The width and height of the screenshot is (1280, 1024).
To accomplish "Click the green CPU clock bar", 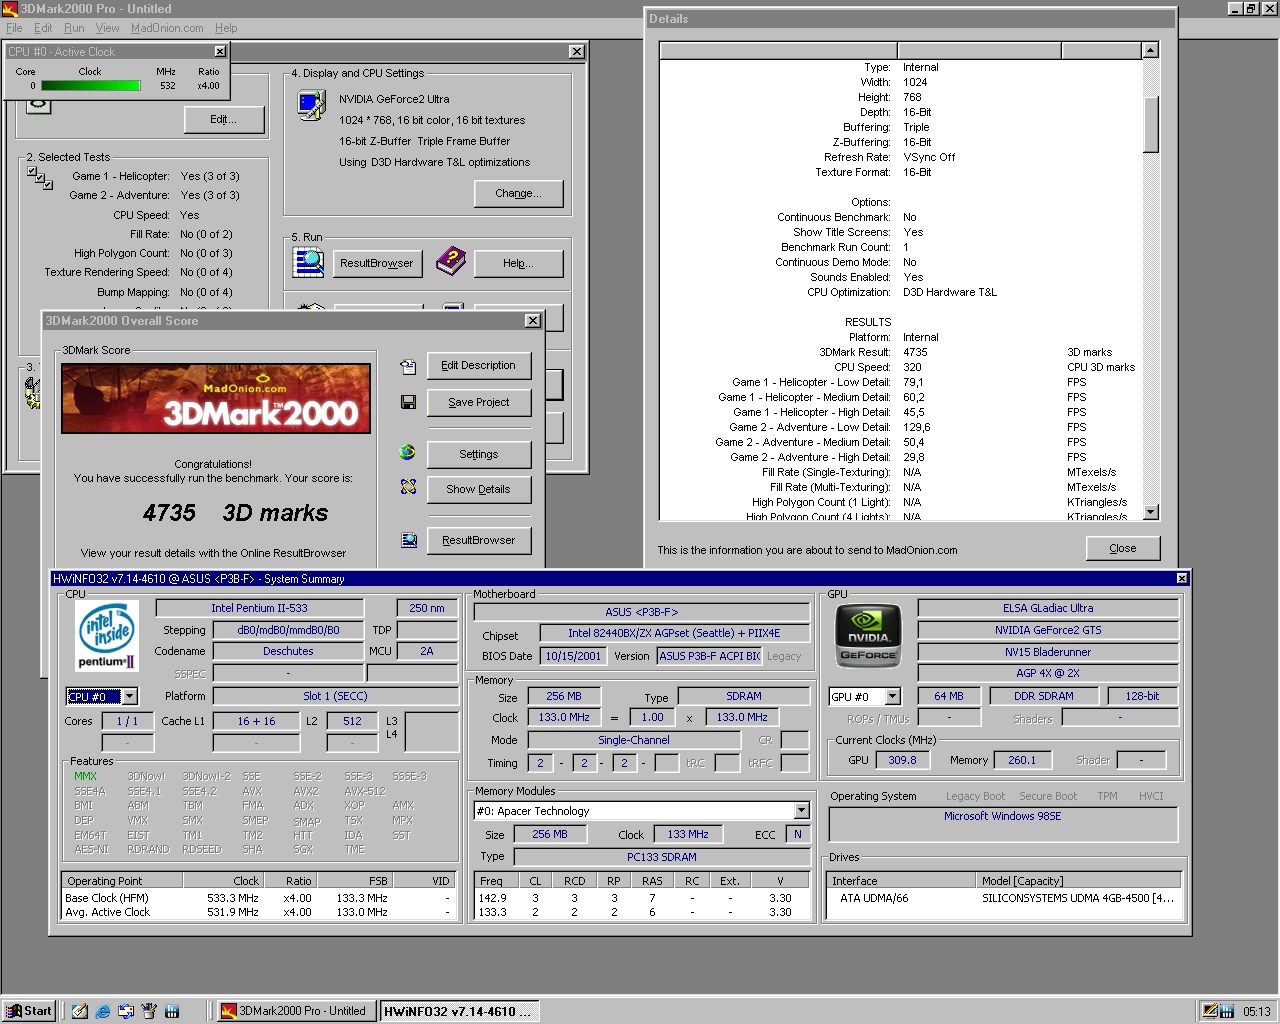I will click(x=91, y=86).
